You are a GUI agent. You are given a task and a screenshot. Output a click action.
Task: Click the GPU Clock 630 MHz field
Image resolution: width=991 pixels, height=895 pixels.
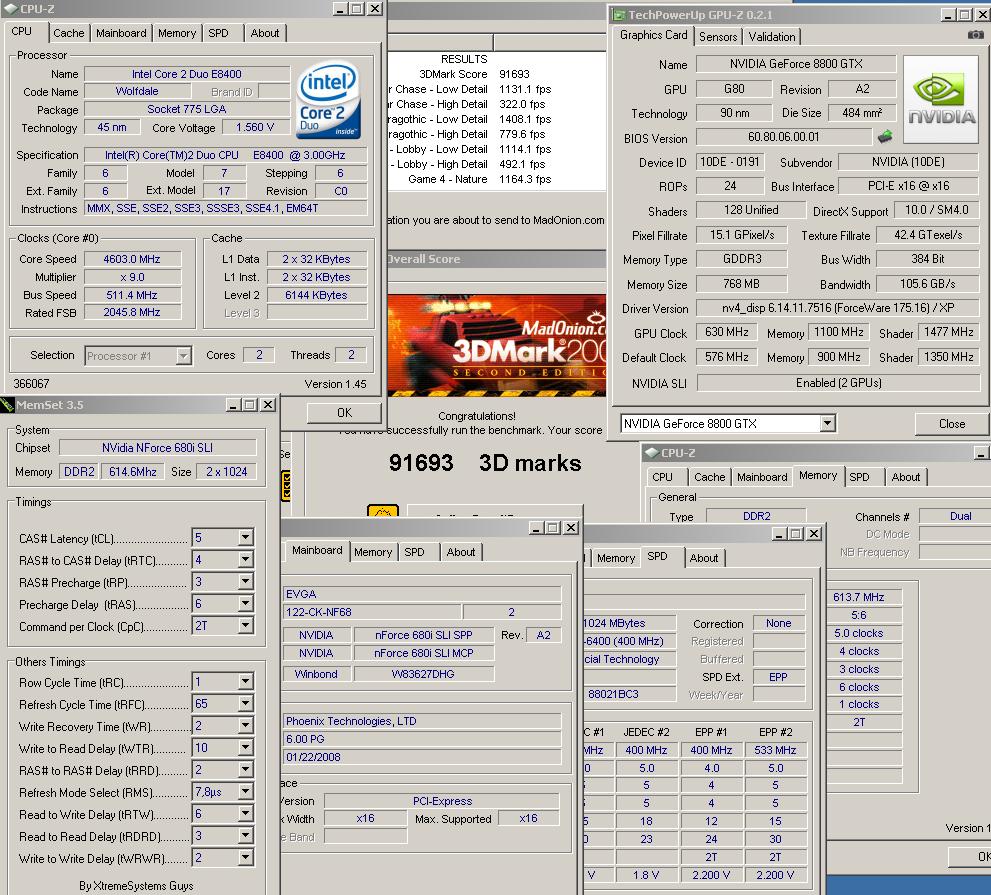coord(726,332)
